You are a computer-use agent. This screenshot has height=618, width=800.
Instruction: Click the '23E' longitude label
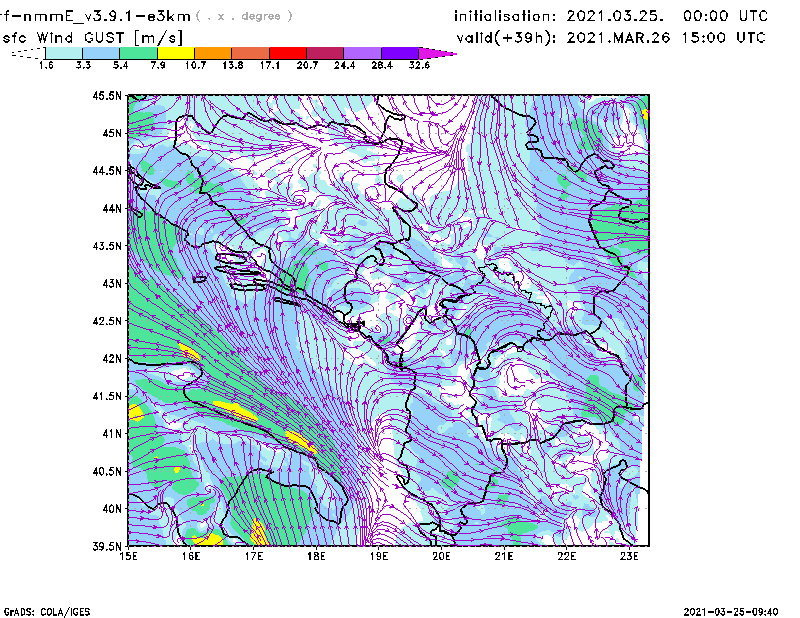pyautogui.click(x=629, y=556)
